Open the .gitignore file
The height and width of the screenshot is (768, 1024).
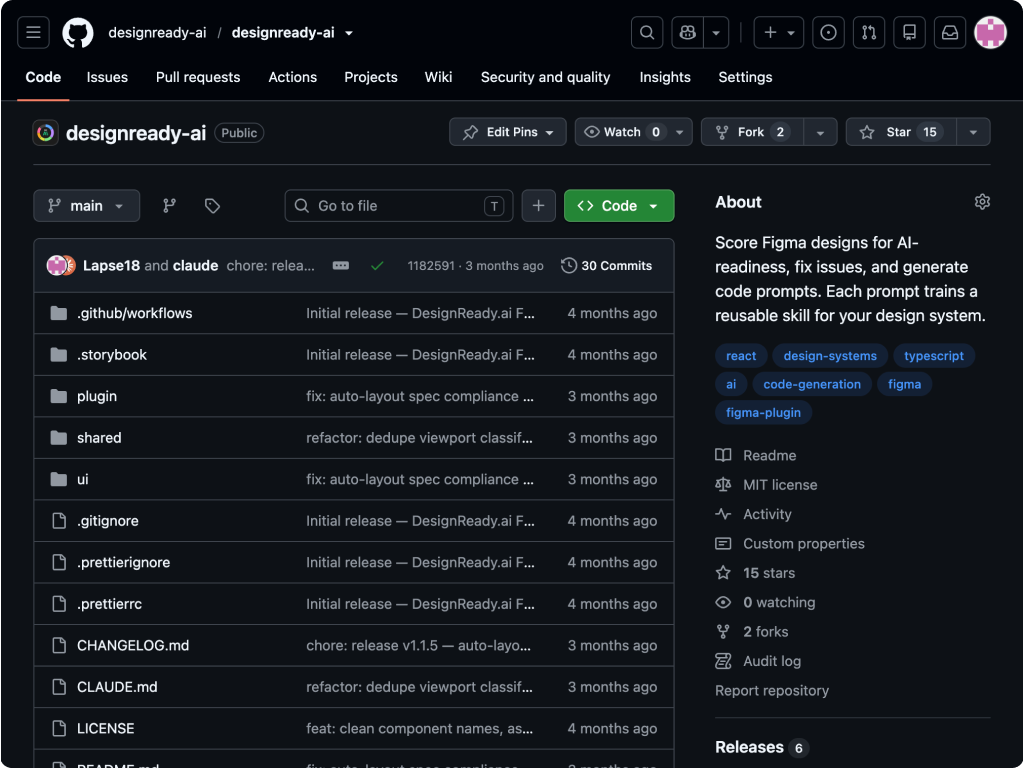[108, 521]
